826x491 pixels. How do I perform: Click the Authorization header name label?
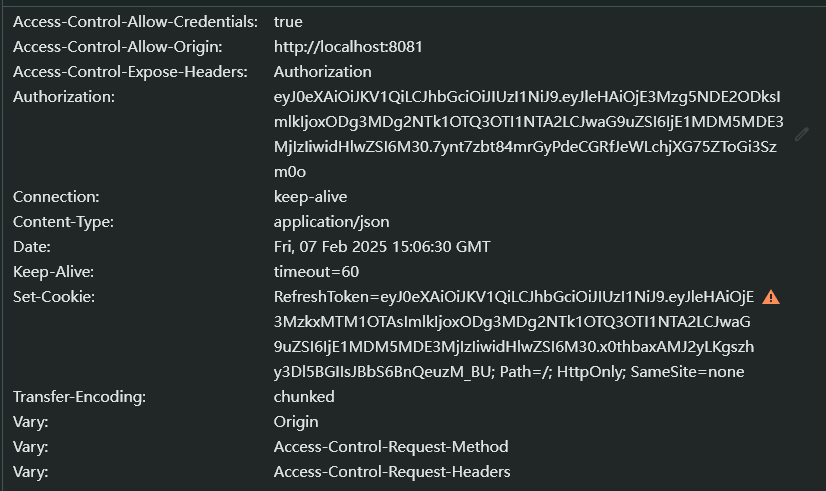pyautogui.click(x=64, y=97)
